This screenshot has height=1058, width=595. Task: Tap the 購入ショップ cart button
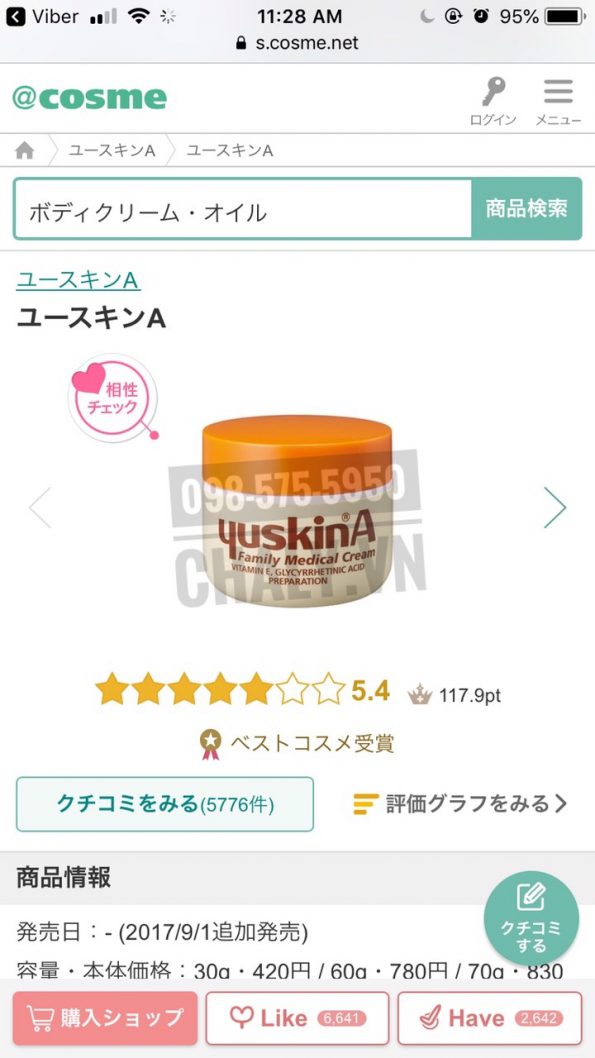[105, 1018]
